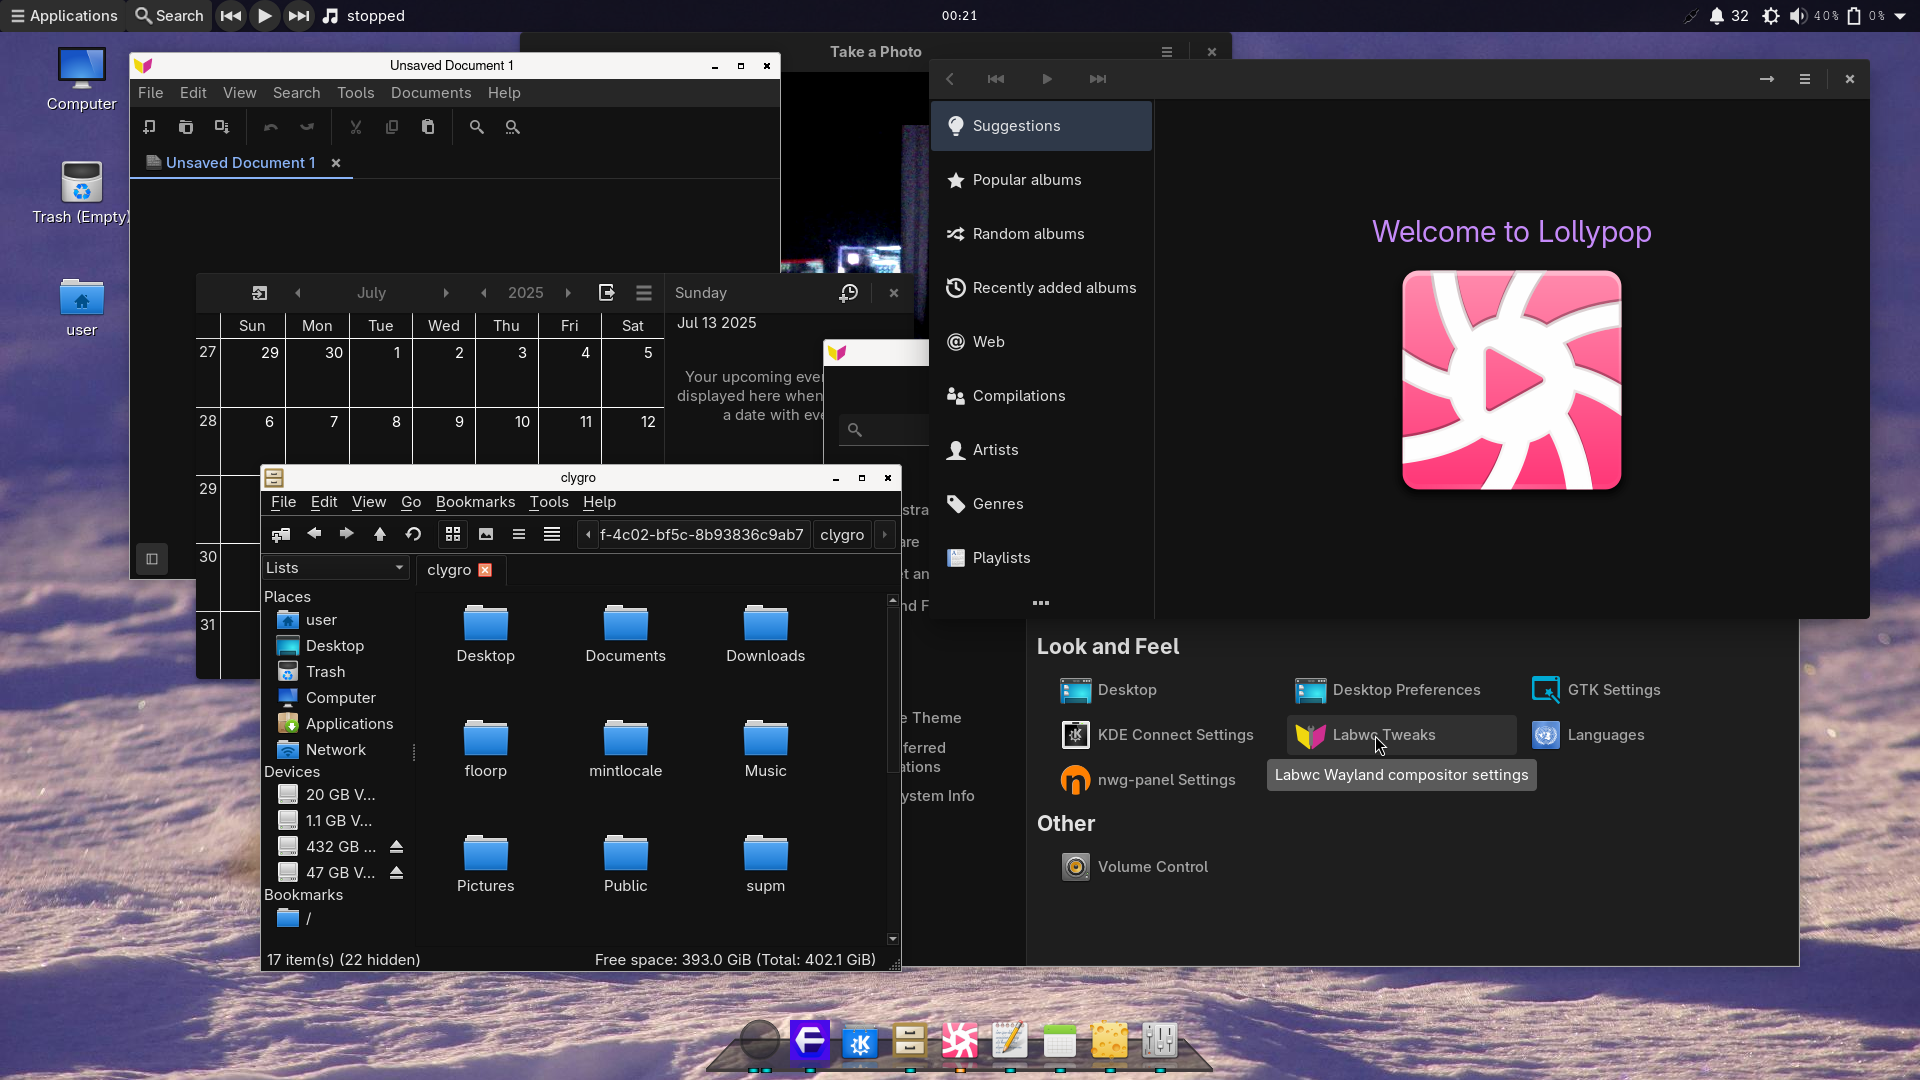
Task: Open the Lists side pane dropdown
Action: pyautogui.click(x=335, y=568)
